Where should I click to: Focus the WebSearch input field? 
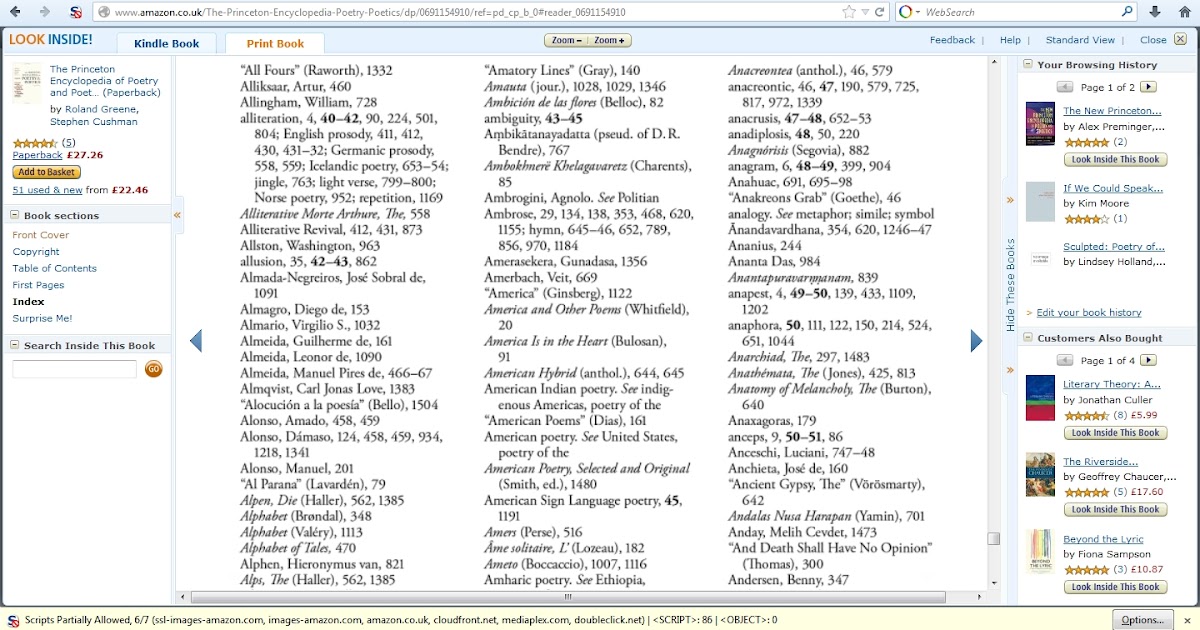click(x=1020, y=12)
